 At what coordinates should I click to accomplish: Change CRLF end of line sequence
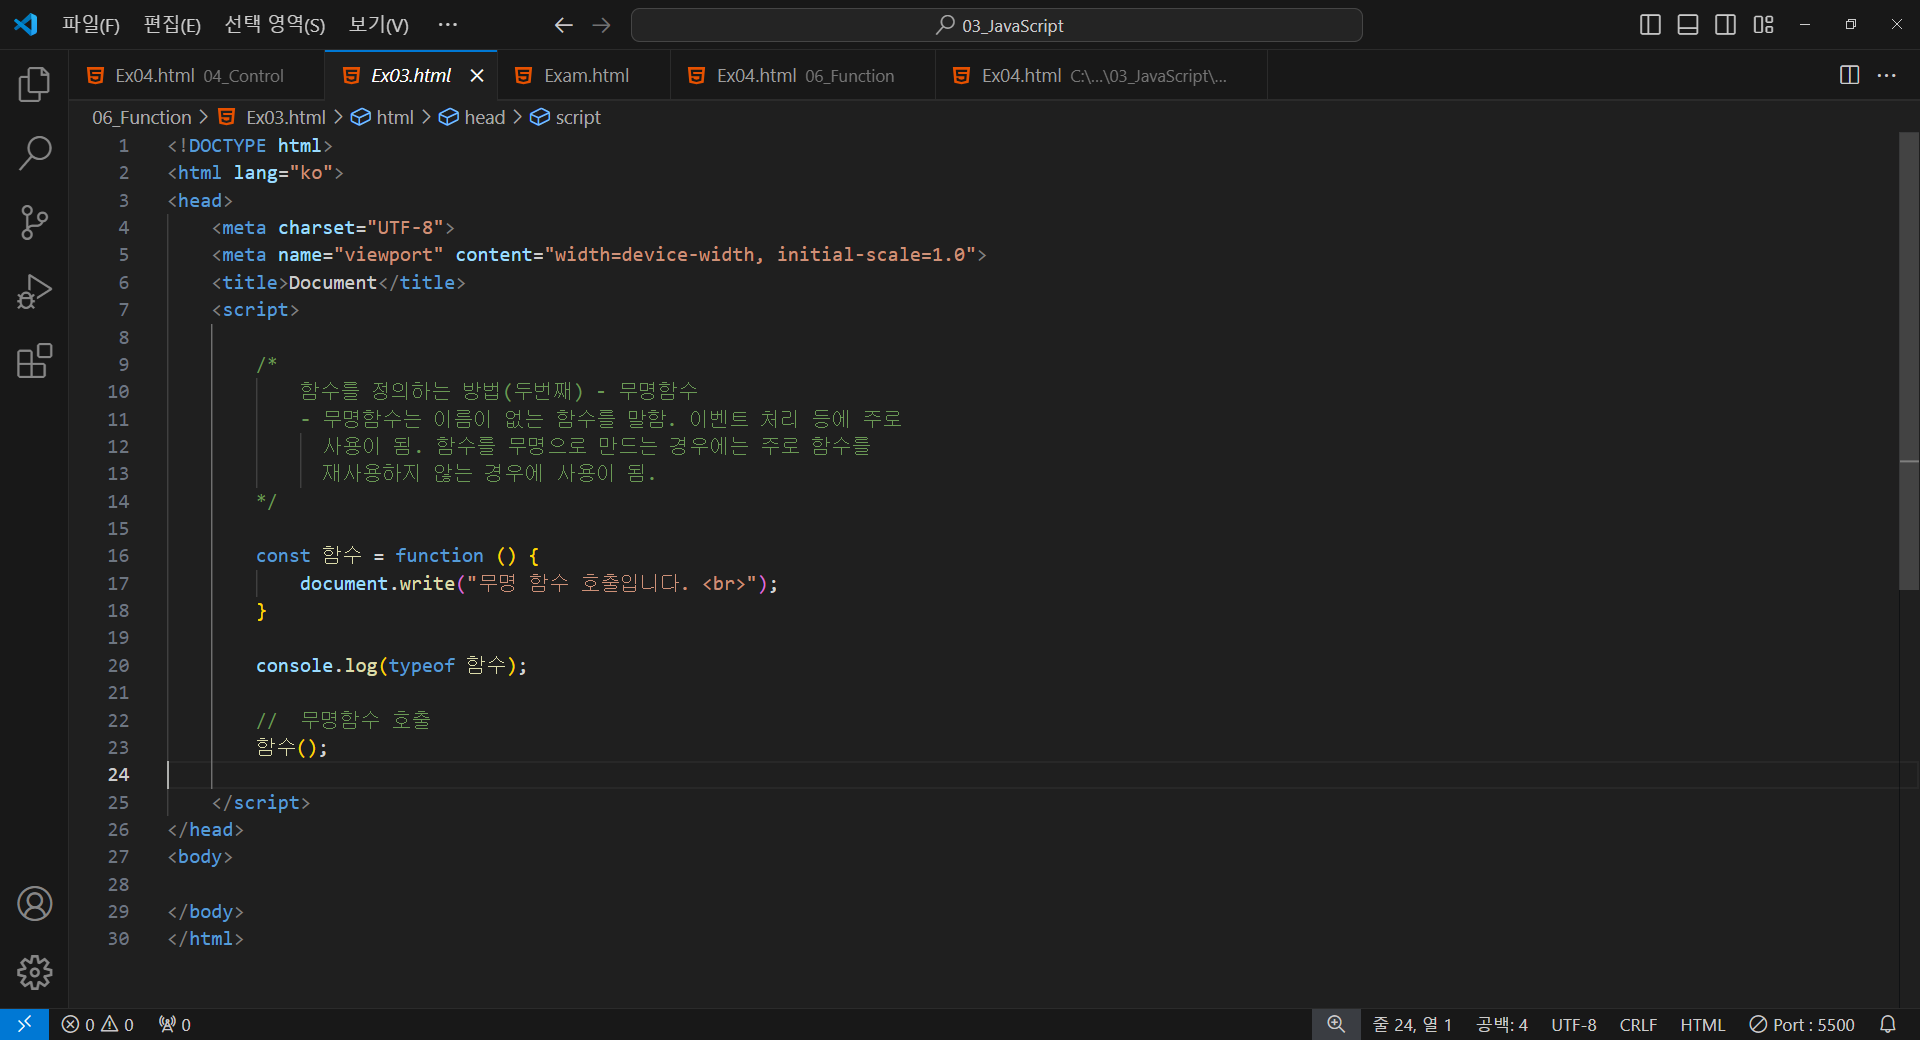click(x=1638, y=1025)
